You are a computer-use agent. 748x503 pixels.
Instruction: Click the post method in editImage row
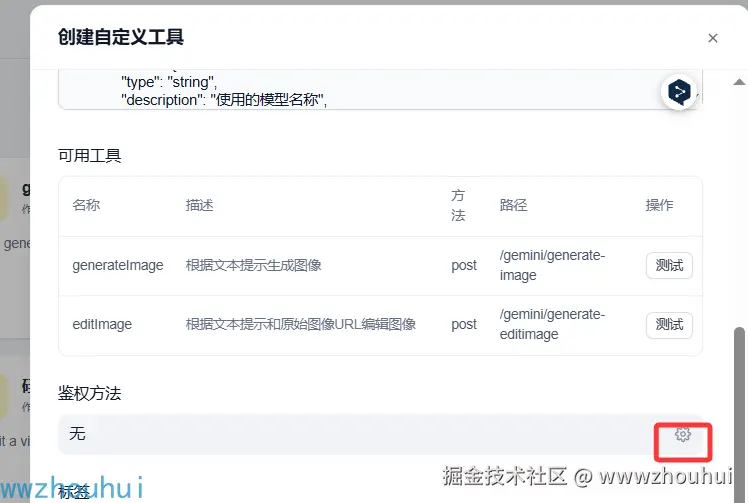[x=464, y=325]
